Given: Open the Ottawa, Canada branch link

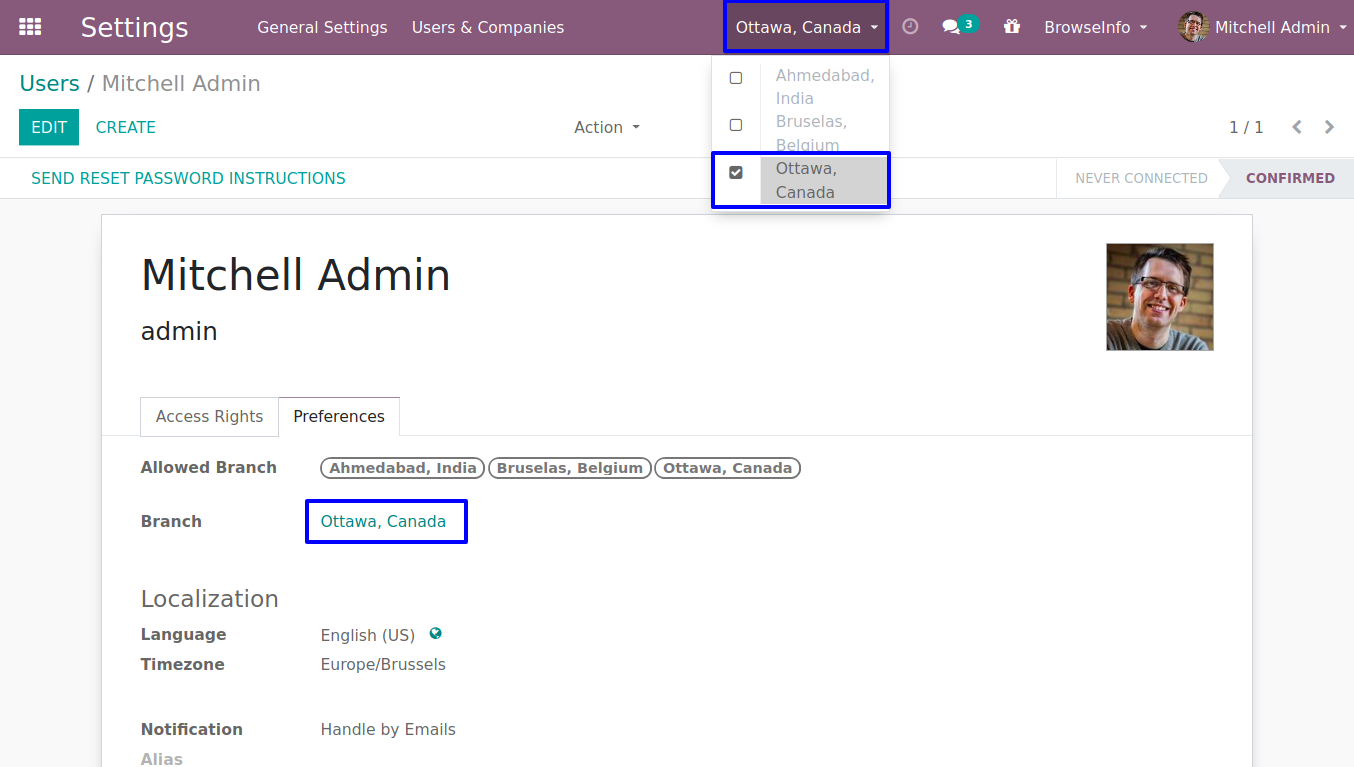Looking at the screenshot, I should tap(383, 521).
